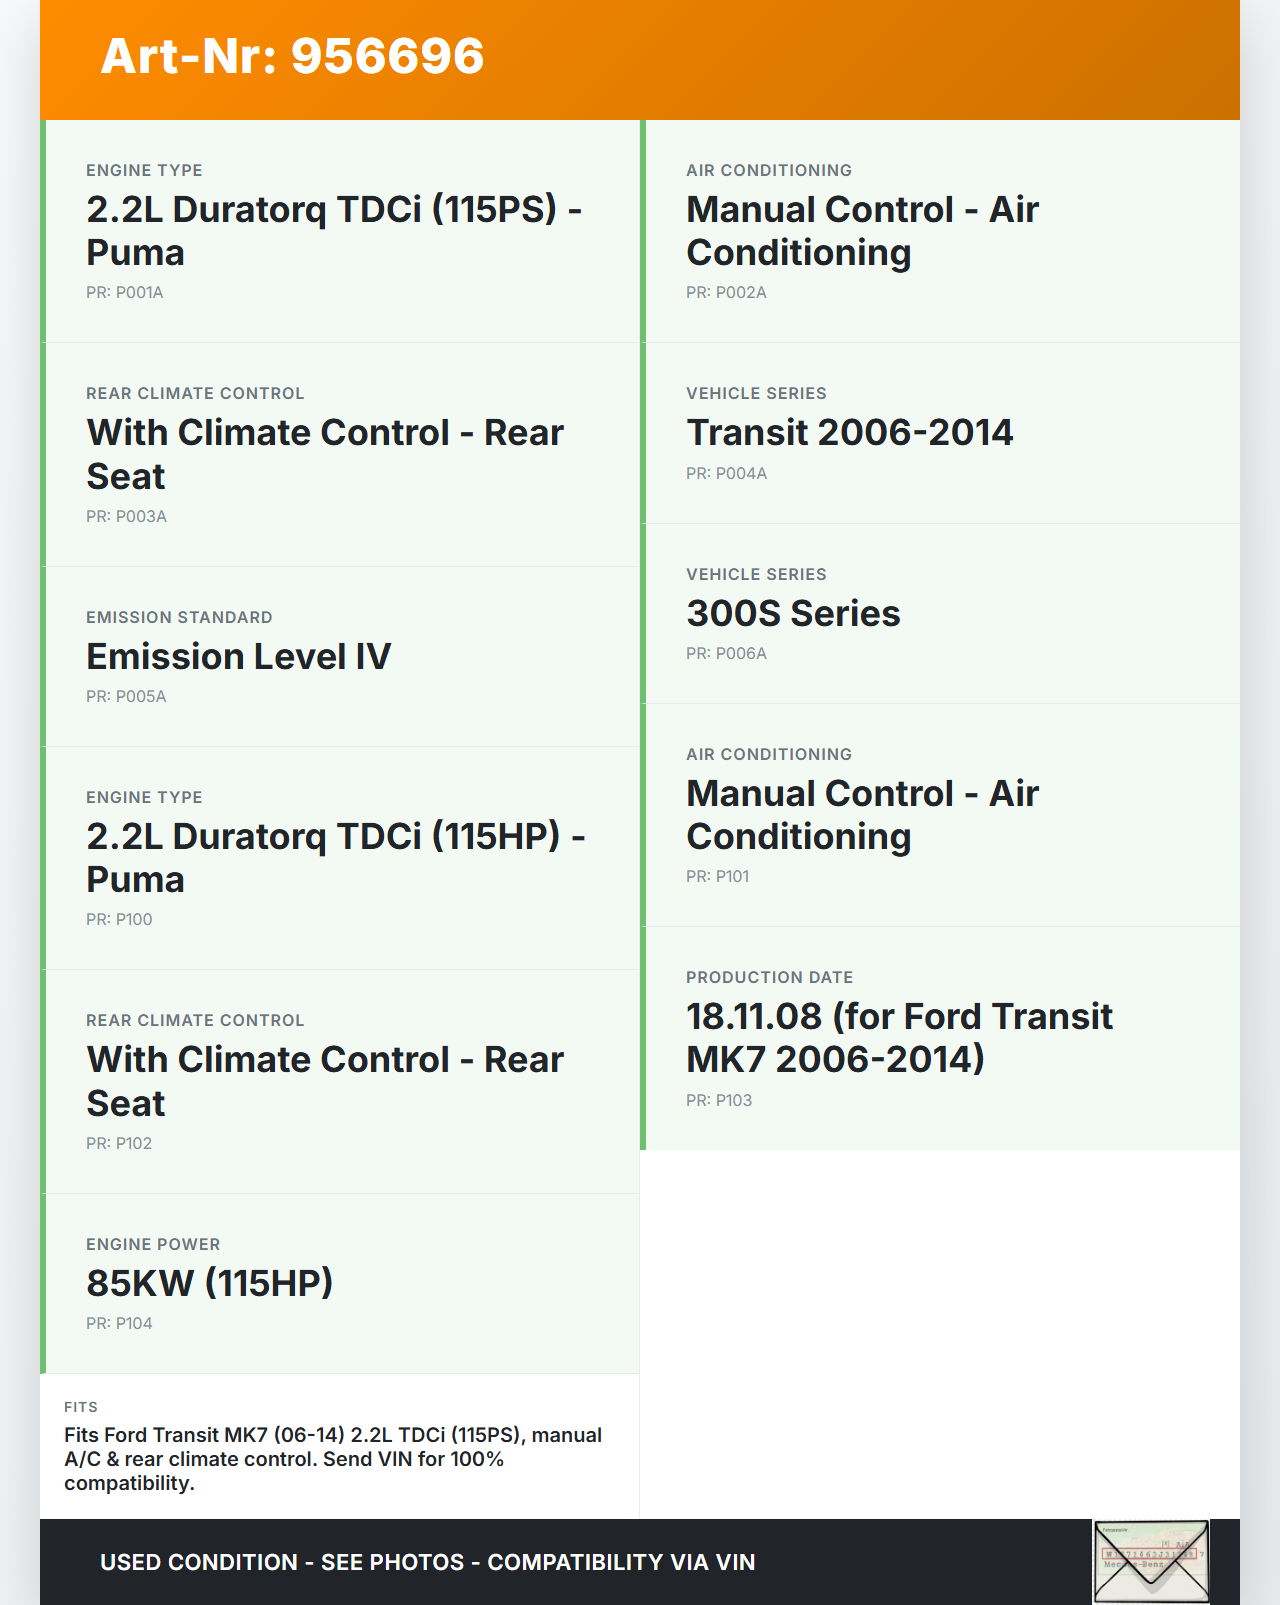Click the PR: P005A code label
Viewport: 1280px width, 1605px height.
point(126,697)
